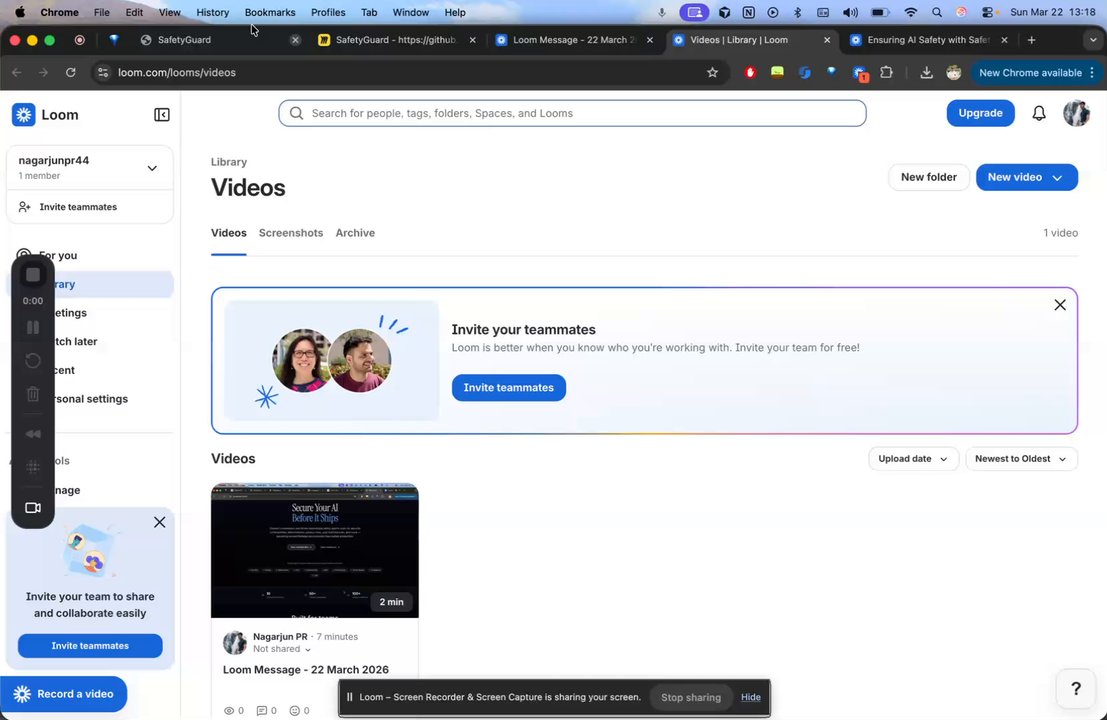Open the Loom Message video thumbnail
The image size is (1107, 720).
tap(315, 551)
